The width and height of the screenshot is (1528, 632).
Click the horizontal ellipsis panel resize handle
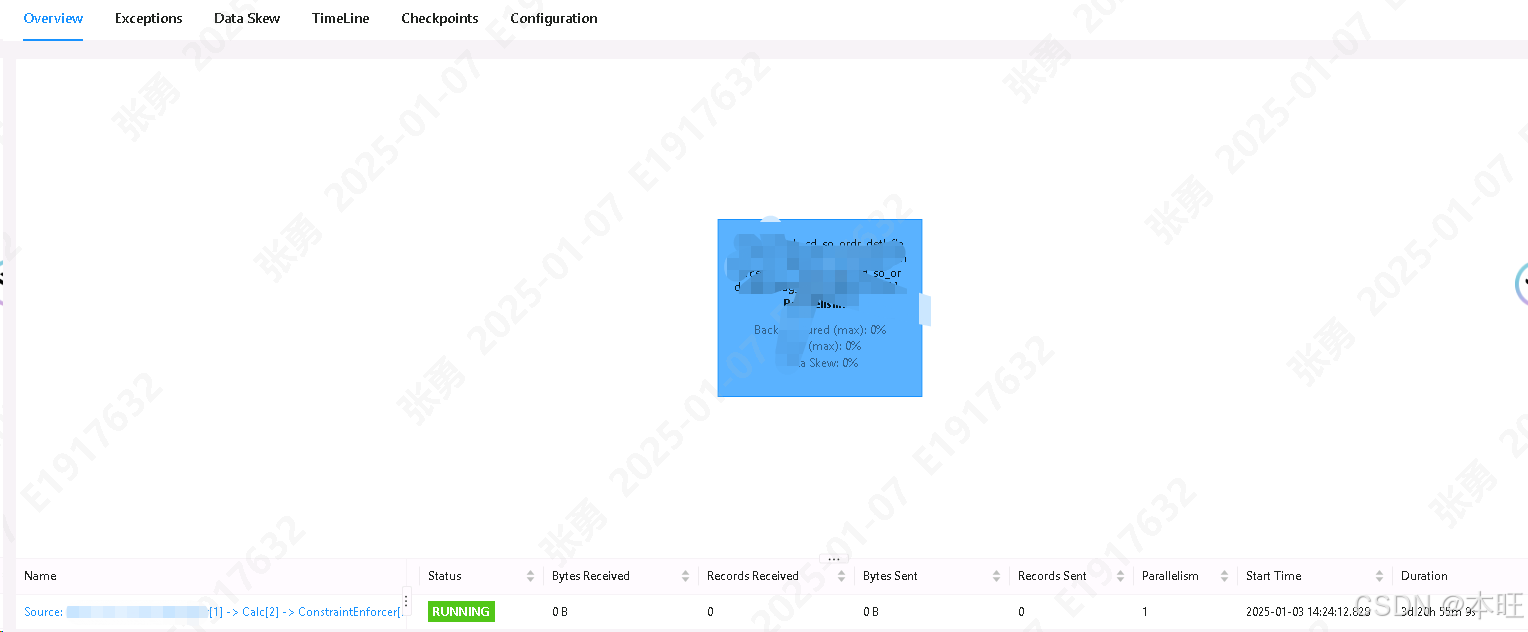[x=834, y=559]
